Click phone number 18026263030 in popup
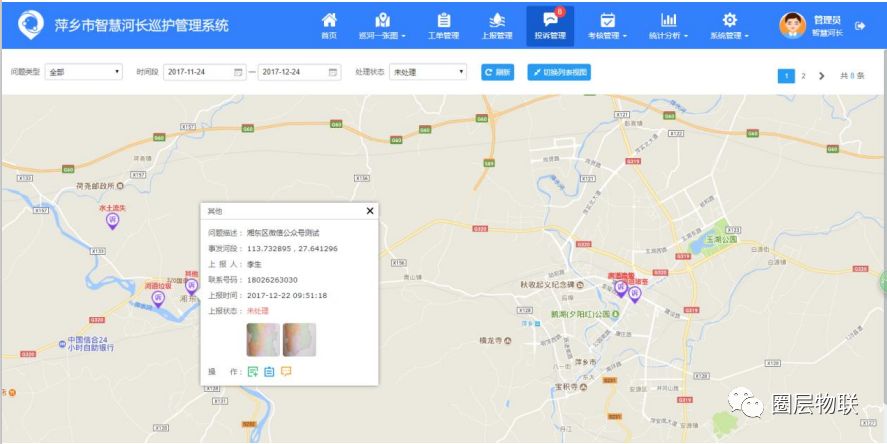The width and height of the screenshot is (887, 444). [x=272, y=280]
